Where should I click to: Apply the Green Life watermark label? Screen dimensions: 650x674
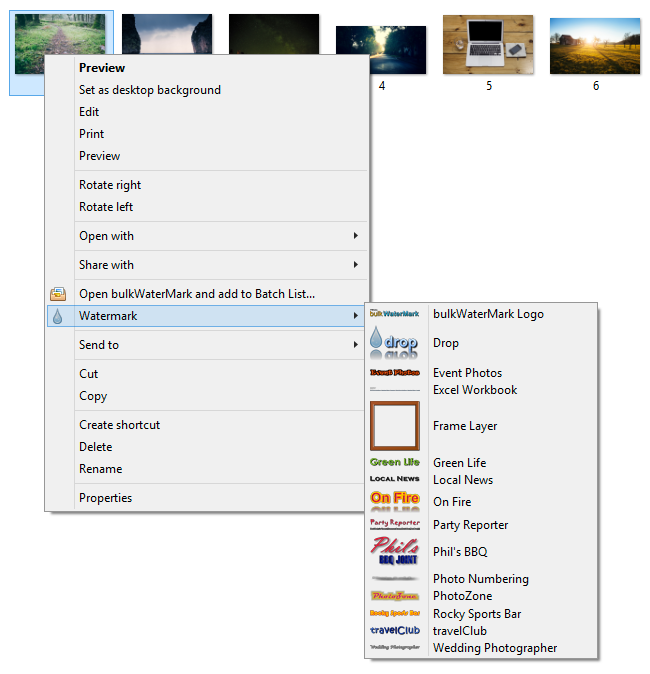pos(459,463)
